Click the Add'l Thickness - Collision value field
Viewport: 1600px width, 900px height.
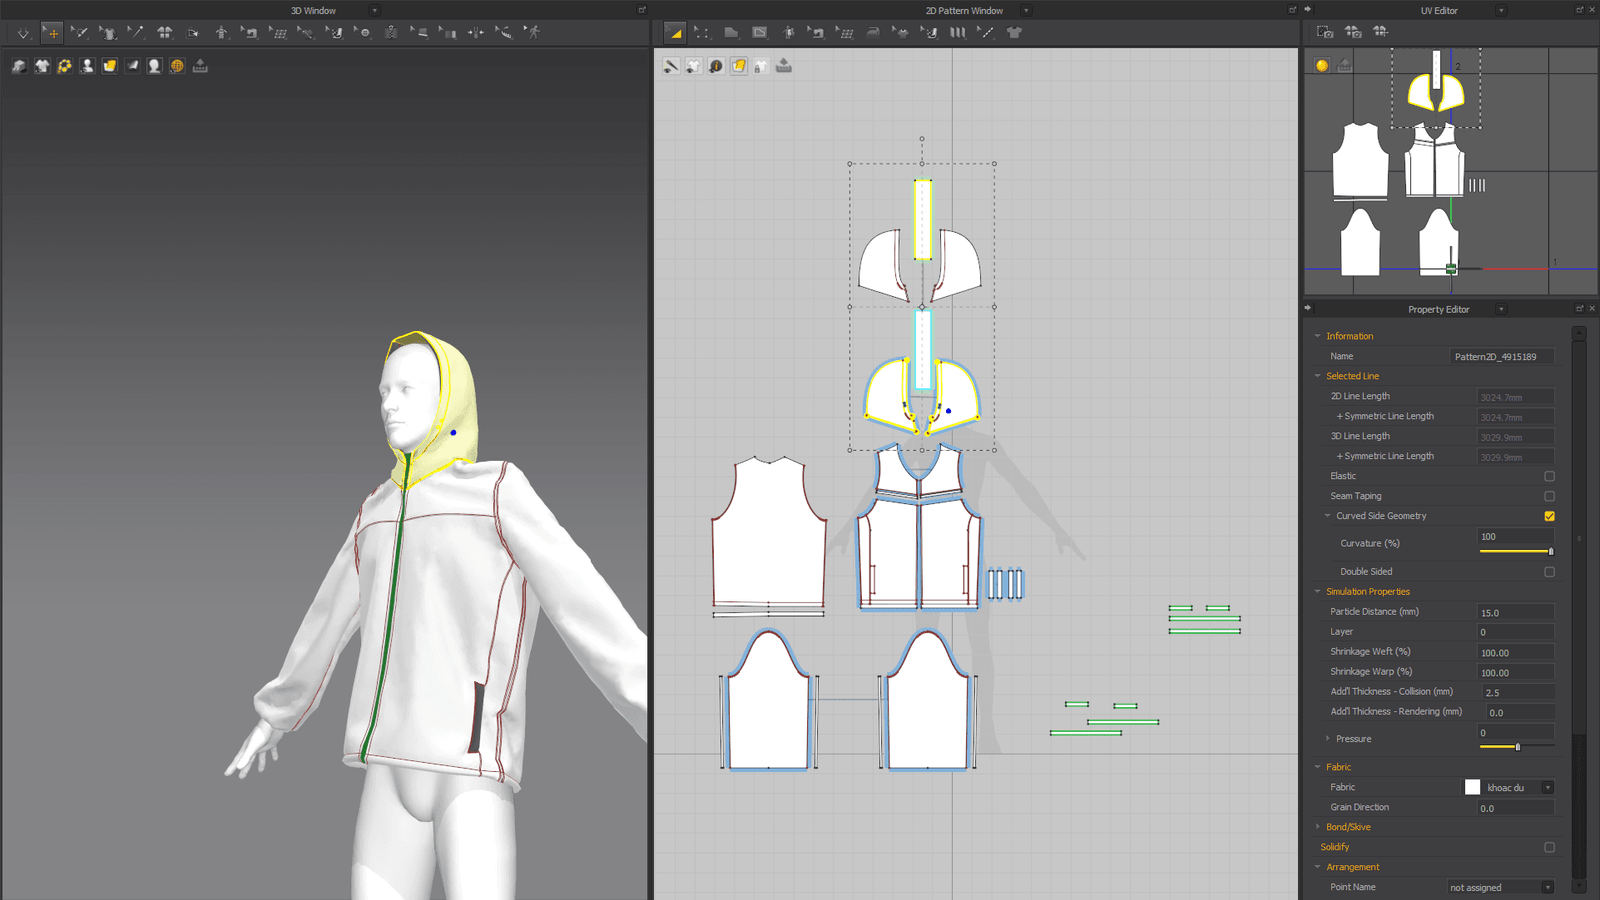pyautogui.click(x=1516, y=692)
